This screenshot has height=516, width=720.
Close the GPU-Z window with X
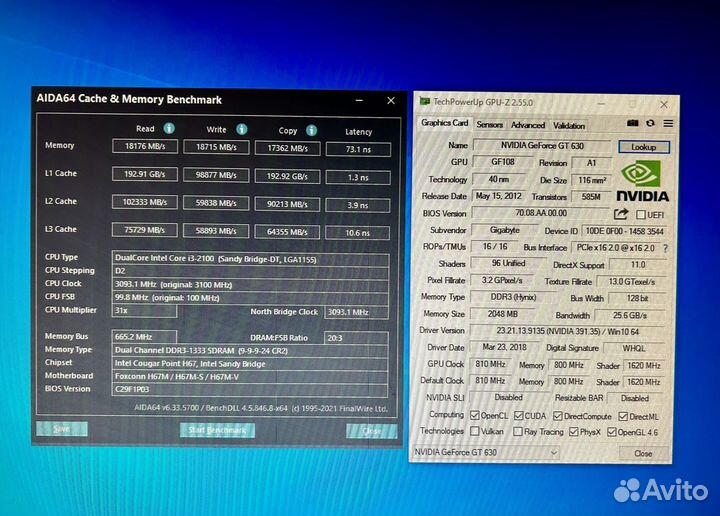pyautogui.click(x=664, y=105)
